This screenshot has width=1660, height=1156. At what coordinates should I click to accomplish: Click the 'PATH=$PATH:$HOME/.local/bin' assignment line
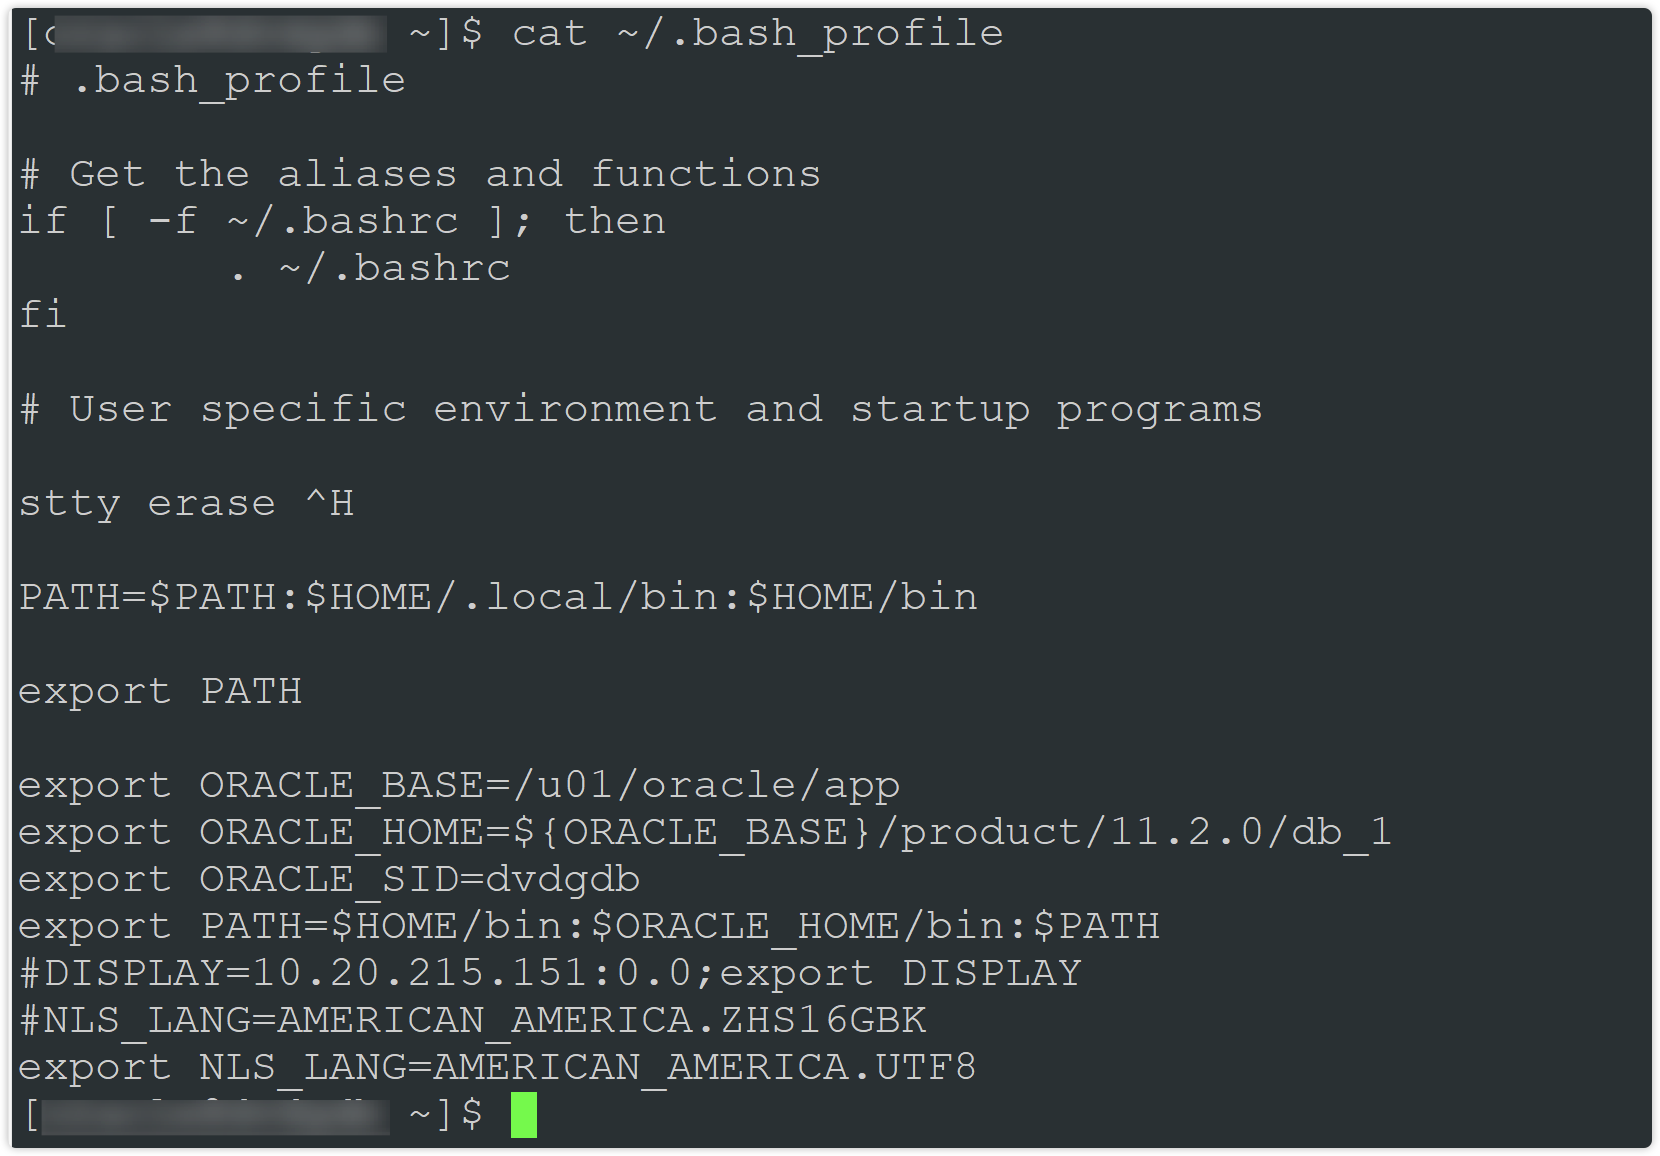pyautogui.click(x=498, y=597)
